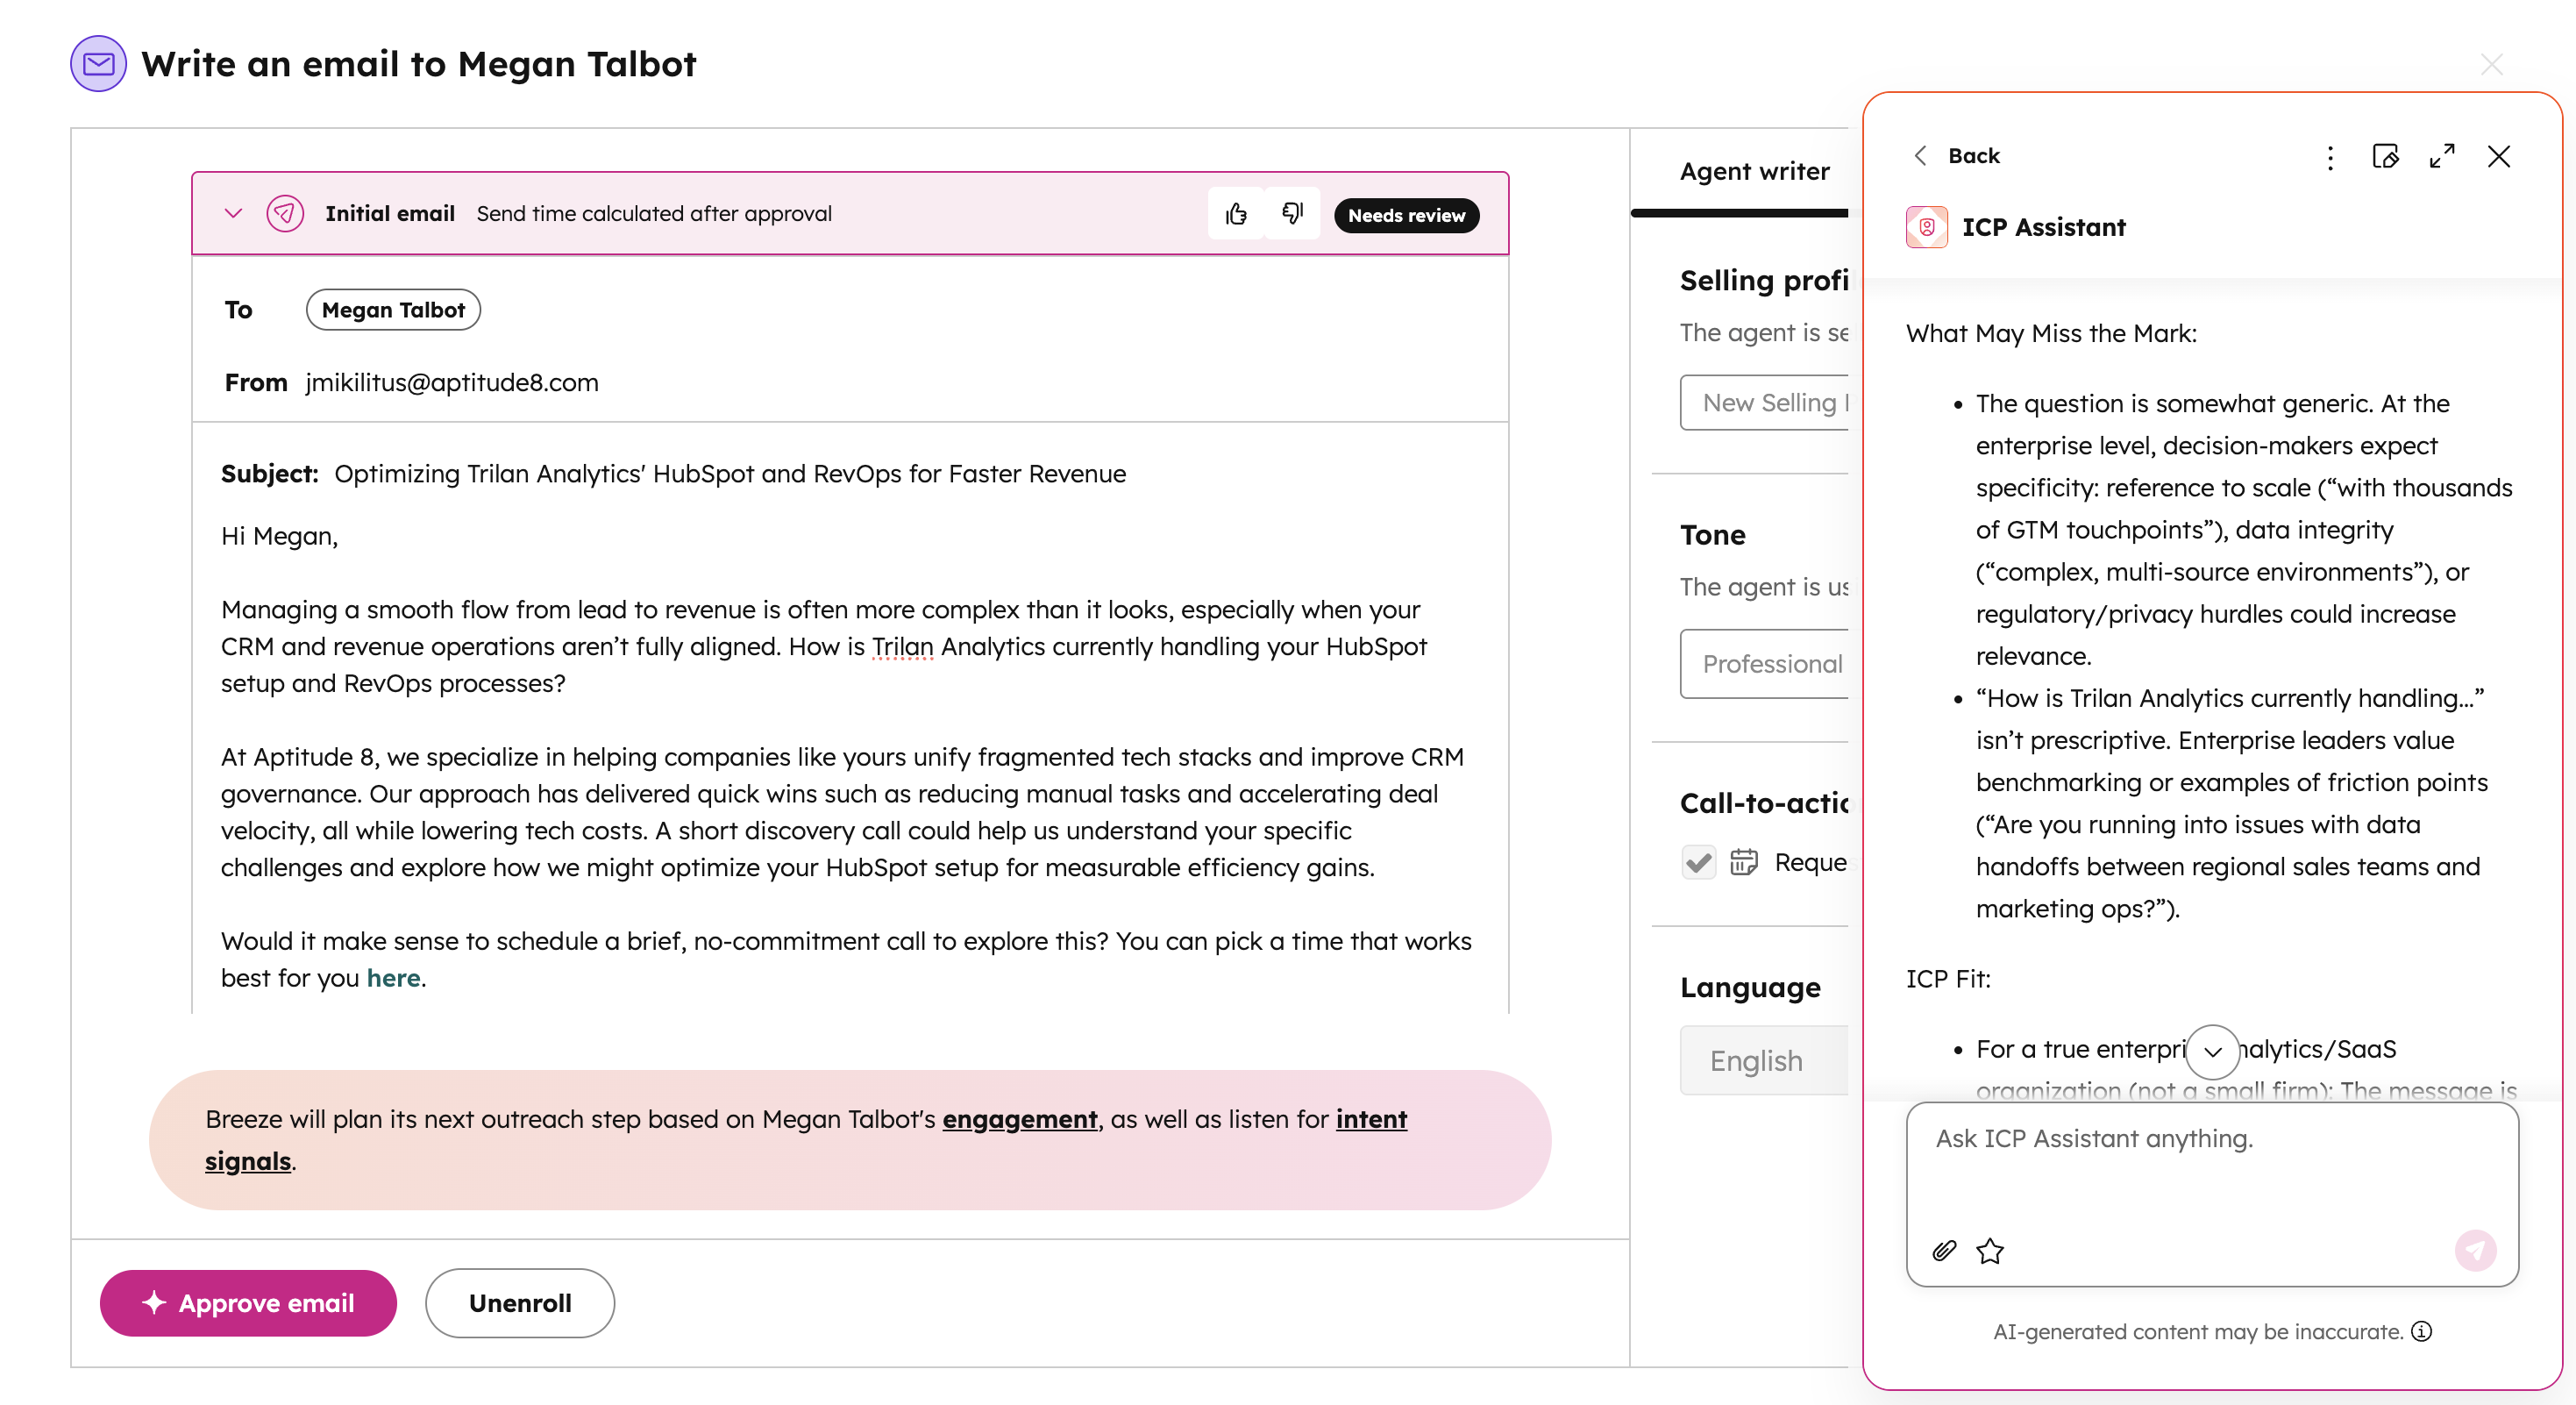Viewport: 2576px width, 1405px height.
Task: Open the Language dropdown showing English
Action: [1763, 1060]
